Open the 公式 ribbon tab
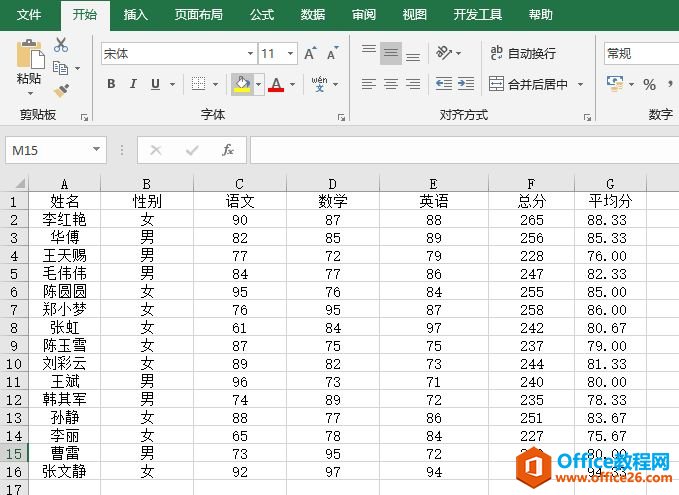 [x=262, y=15]
